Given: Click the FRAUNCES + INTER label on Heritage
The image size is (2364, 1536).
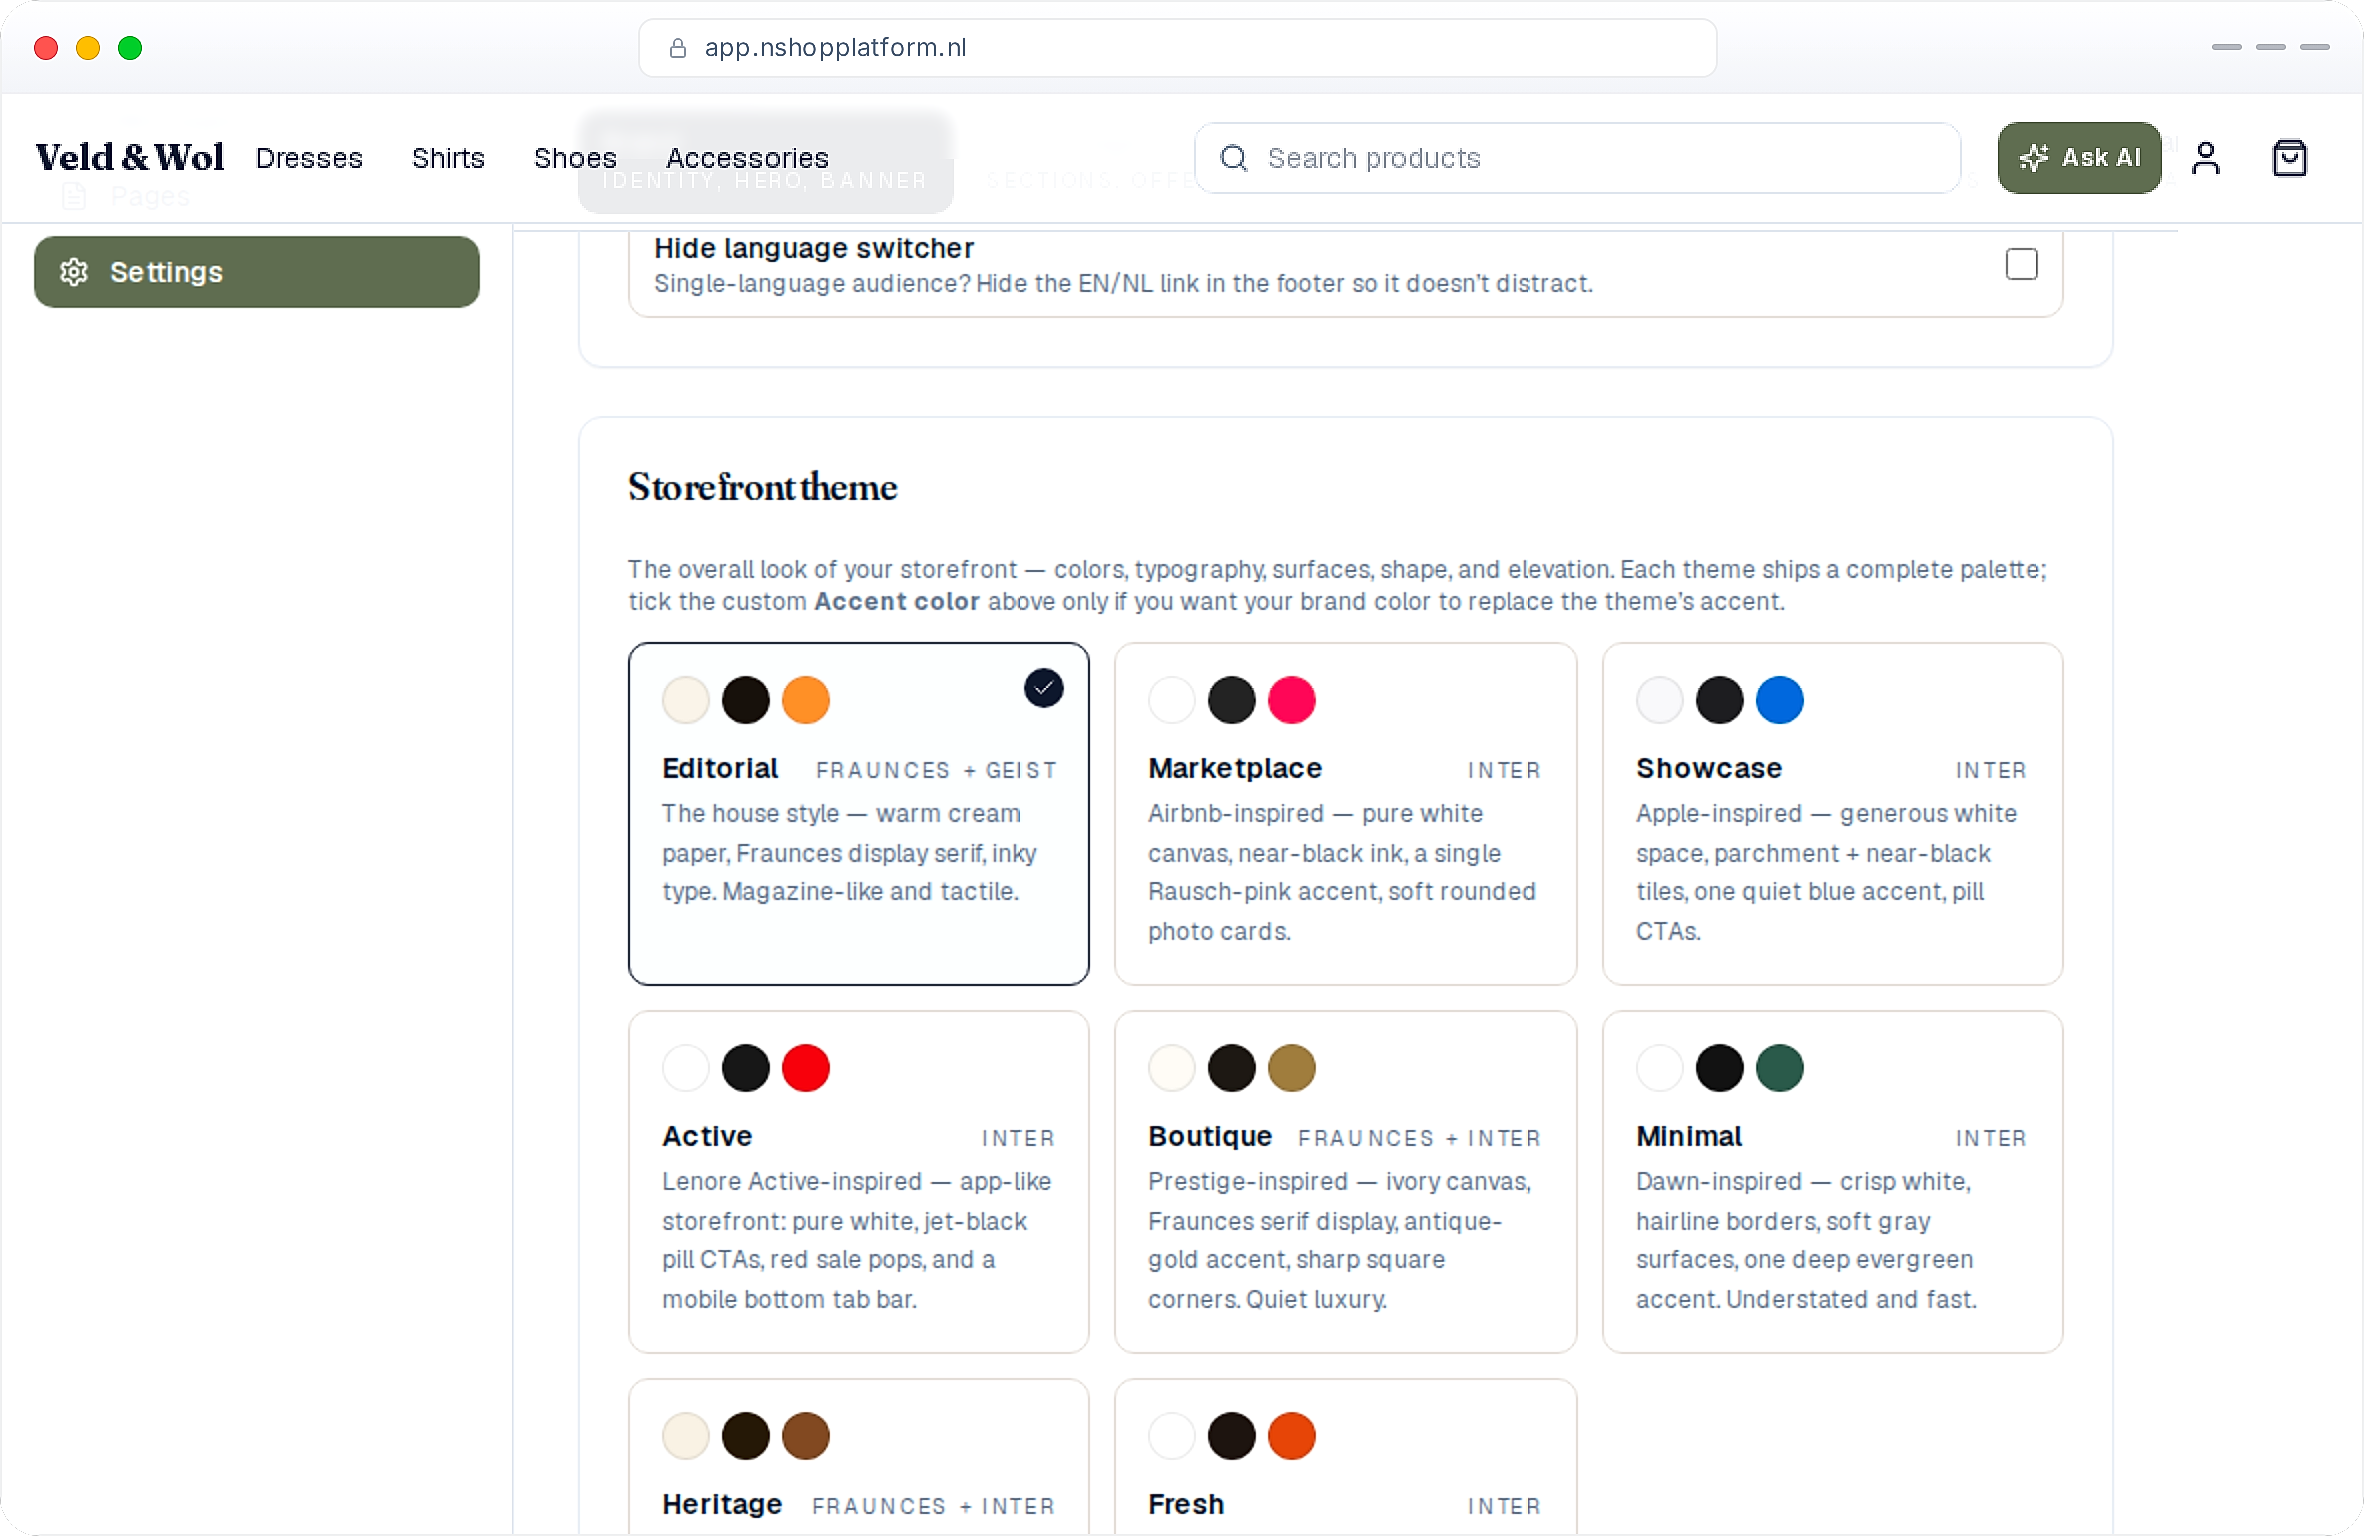Looking at the screenshot, I should pos(934,1506).
